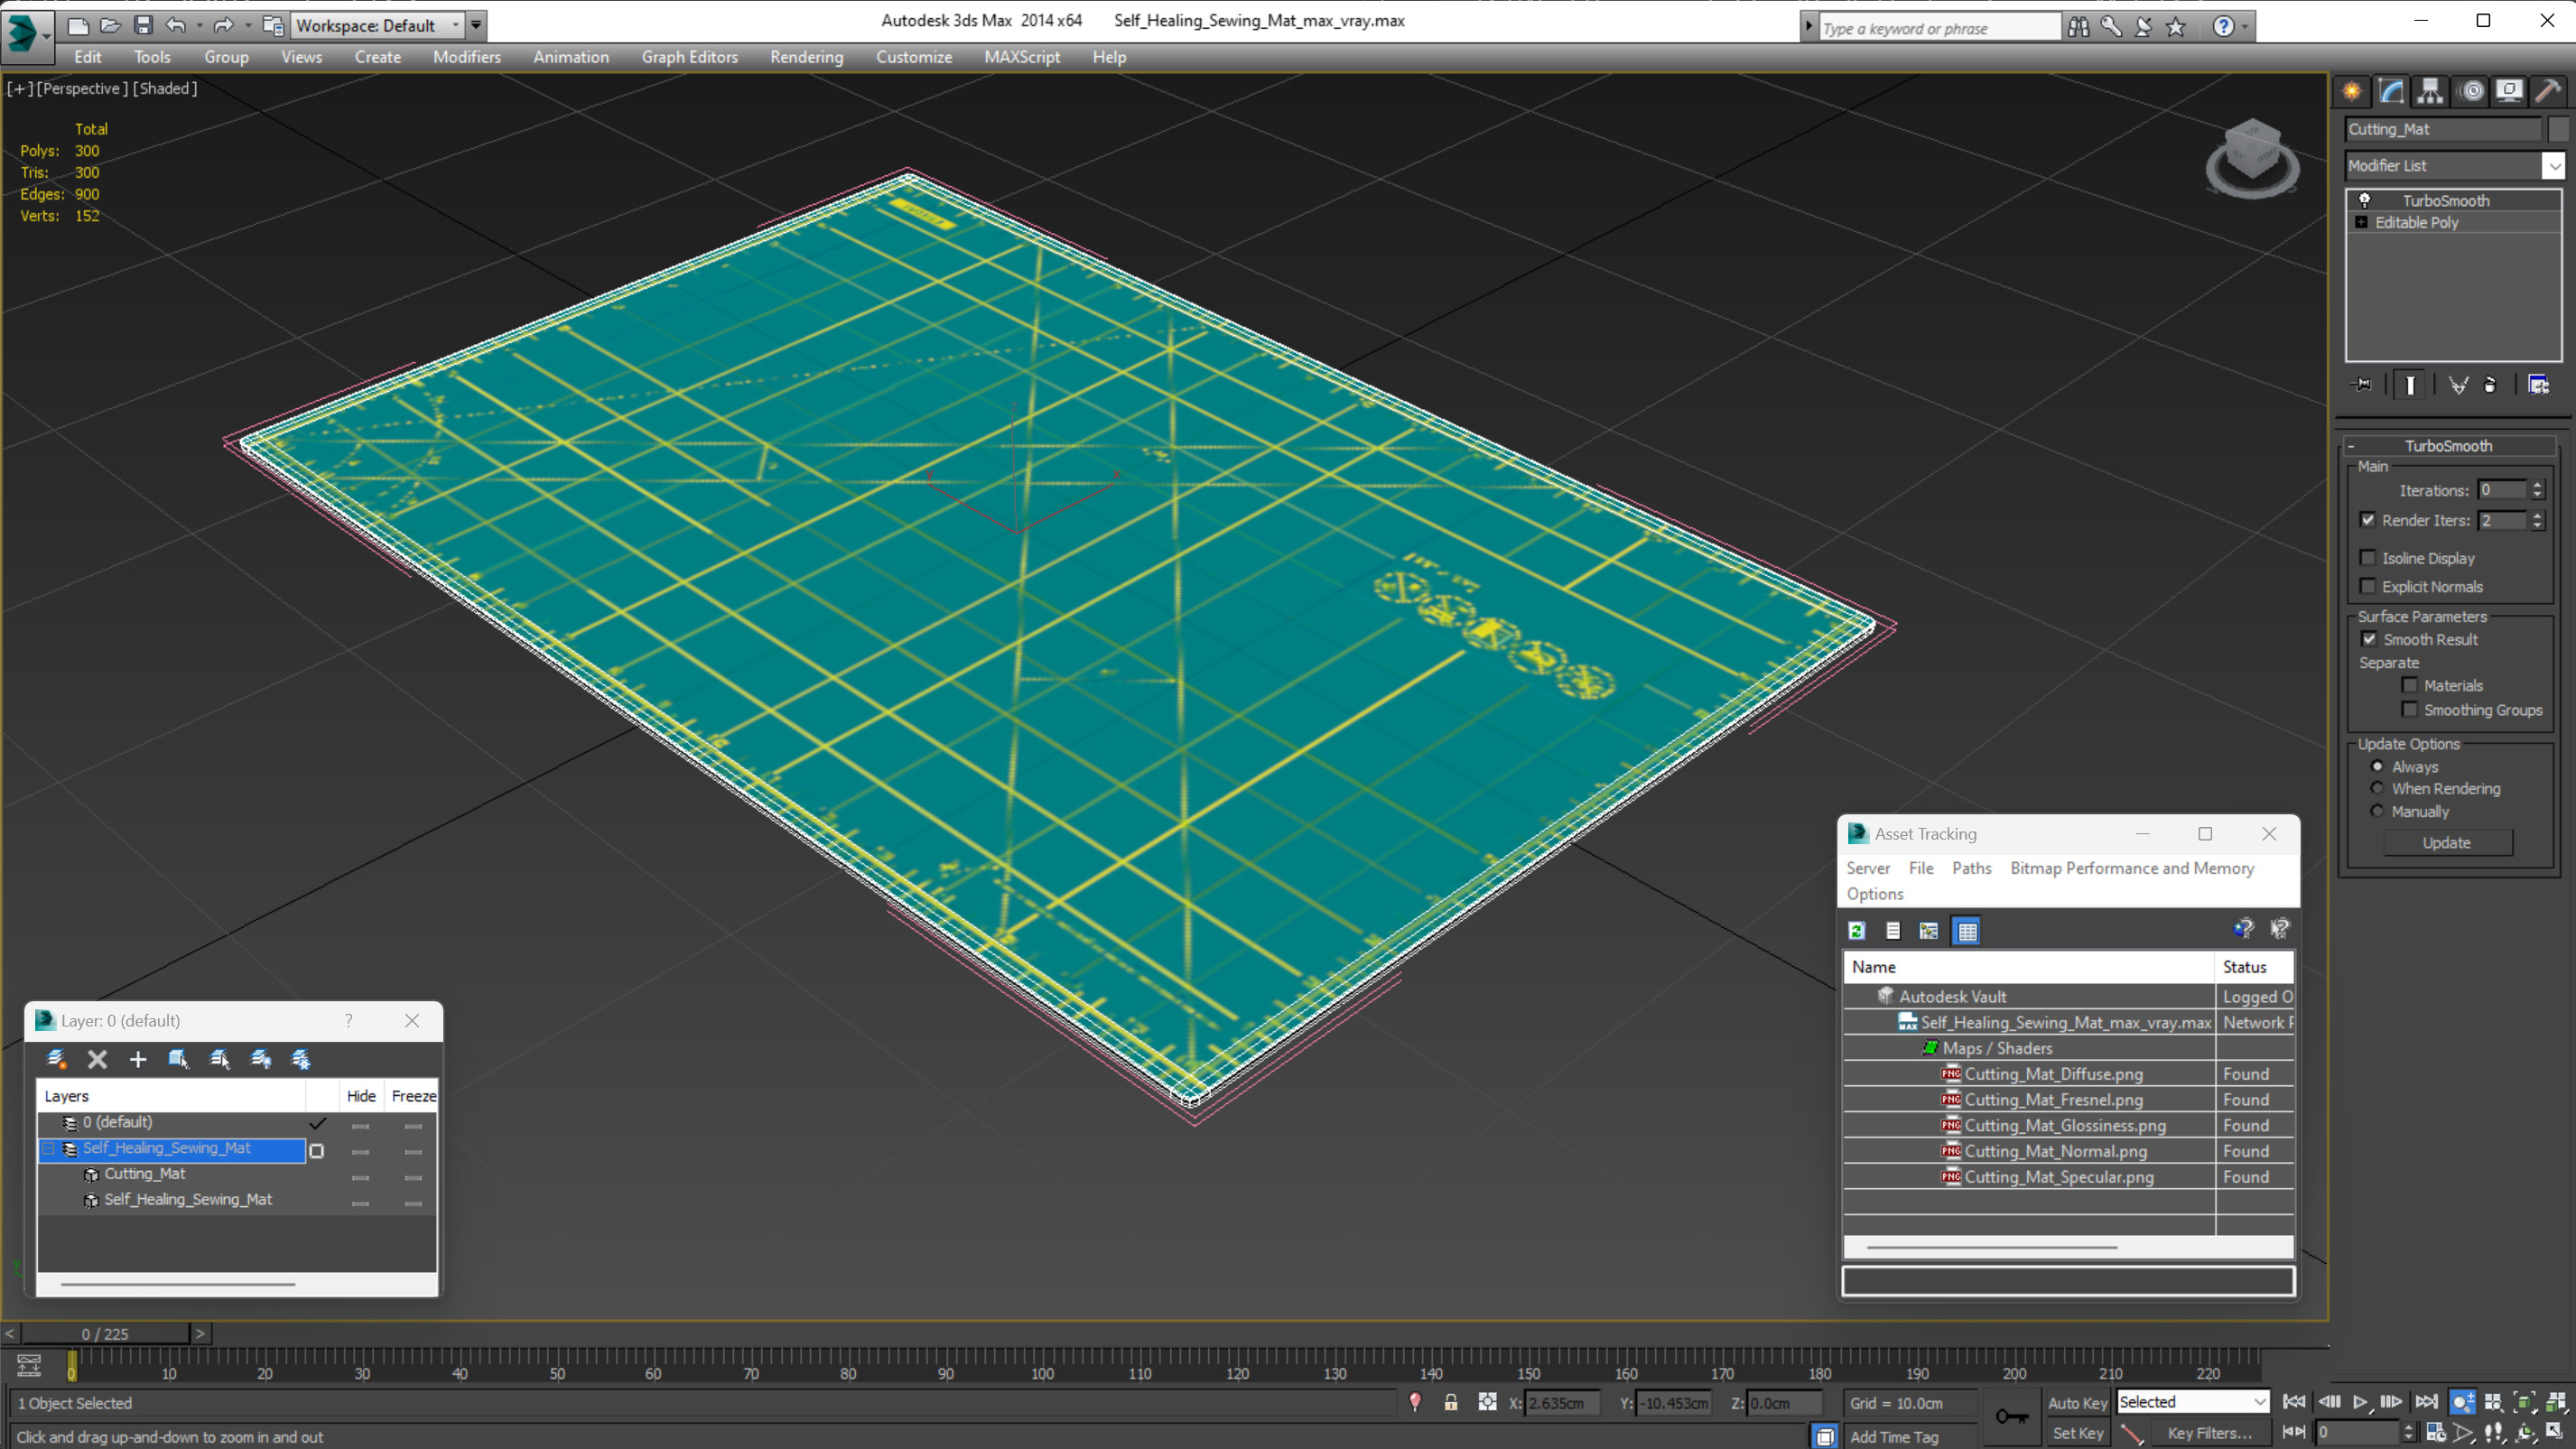Screen dimensions: 2576x1449
Task: Click the Asset Tracking list view icon
Action: tap(1893, 931)
